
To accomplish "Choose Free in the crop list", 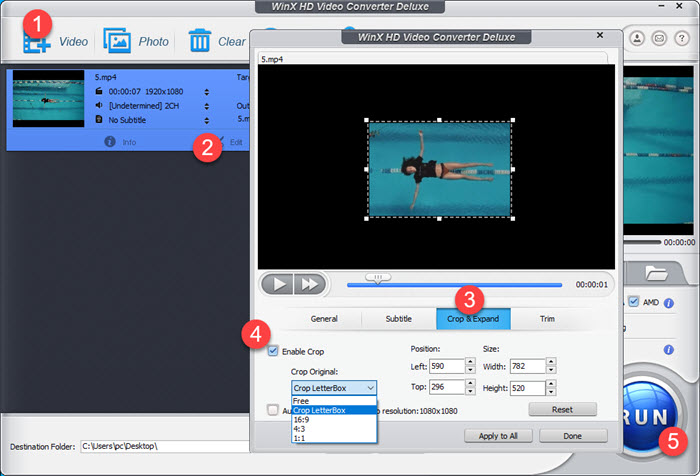I will click(334, 401).
